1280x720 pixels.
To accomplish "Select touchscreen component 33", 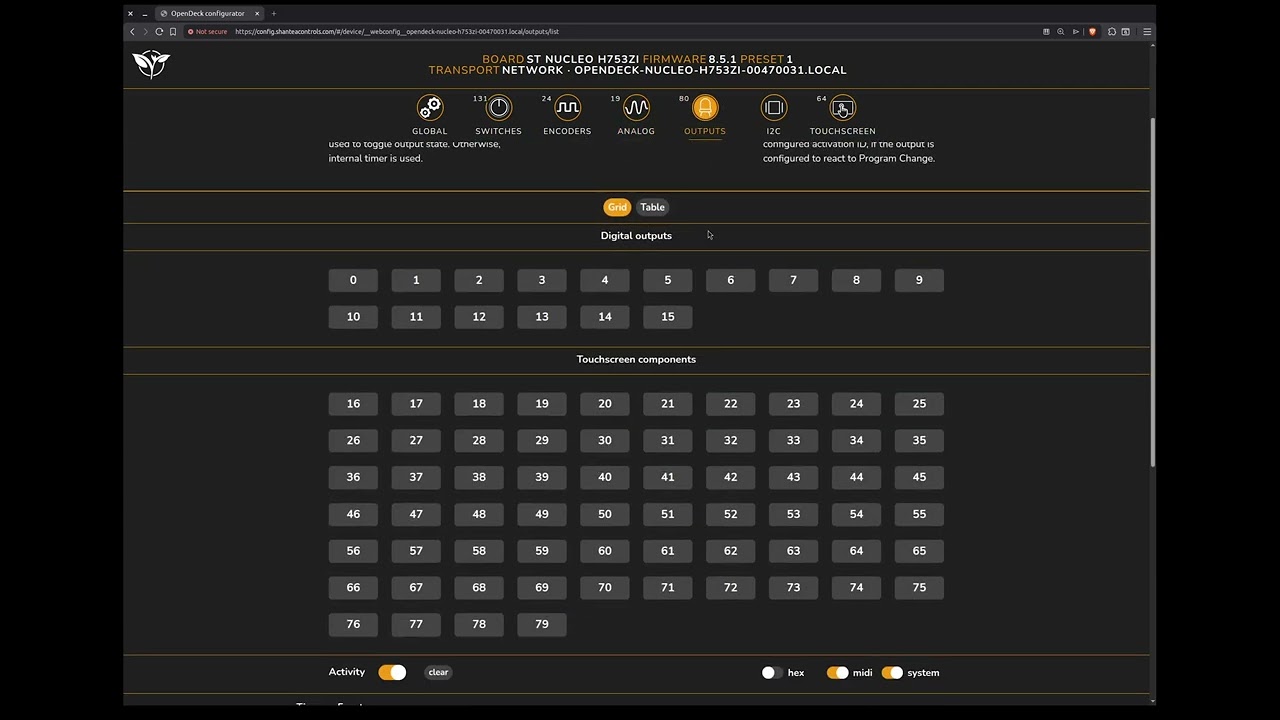I will click(x=793, y=440).
